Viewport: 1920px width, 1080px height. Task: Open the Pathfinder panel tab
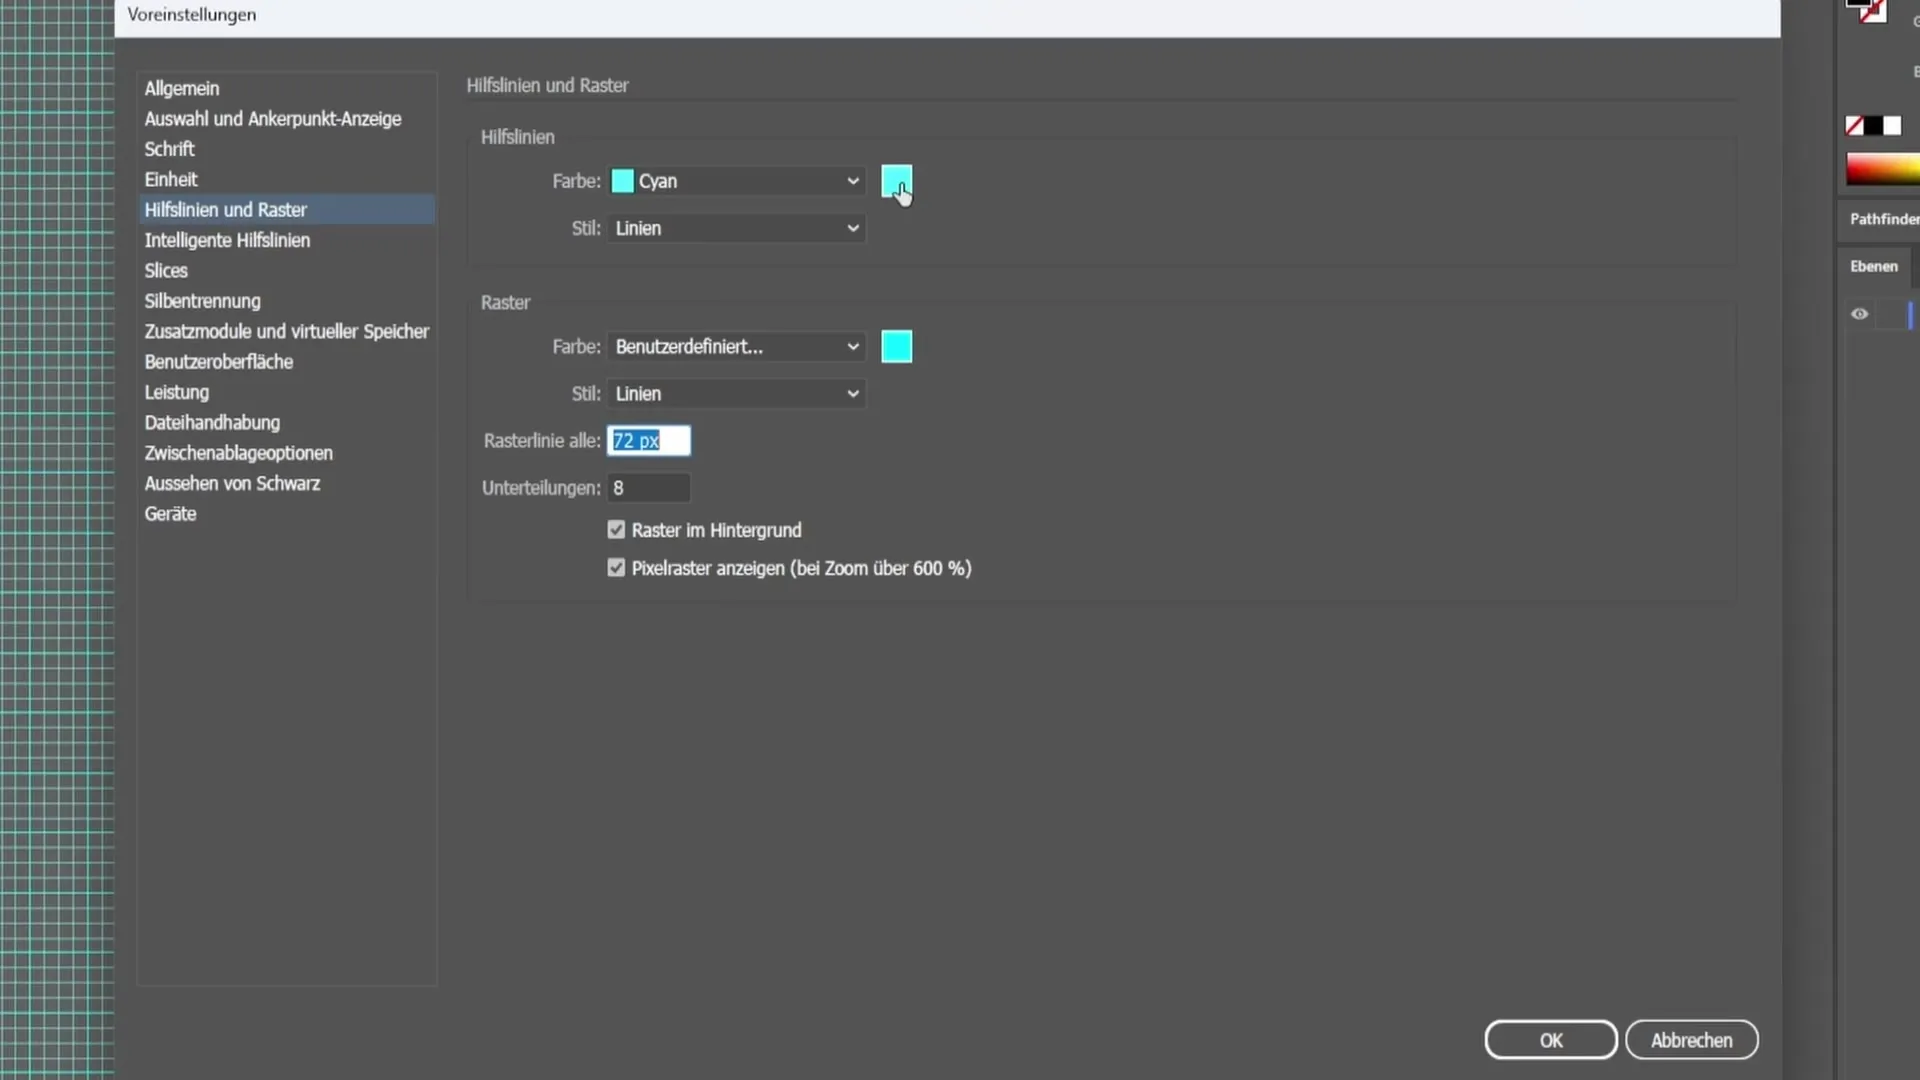pyautogui.click(x=1884, y=219)
